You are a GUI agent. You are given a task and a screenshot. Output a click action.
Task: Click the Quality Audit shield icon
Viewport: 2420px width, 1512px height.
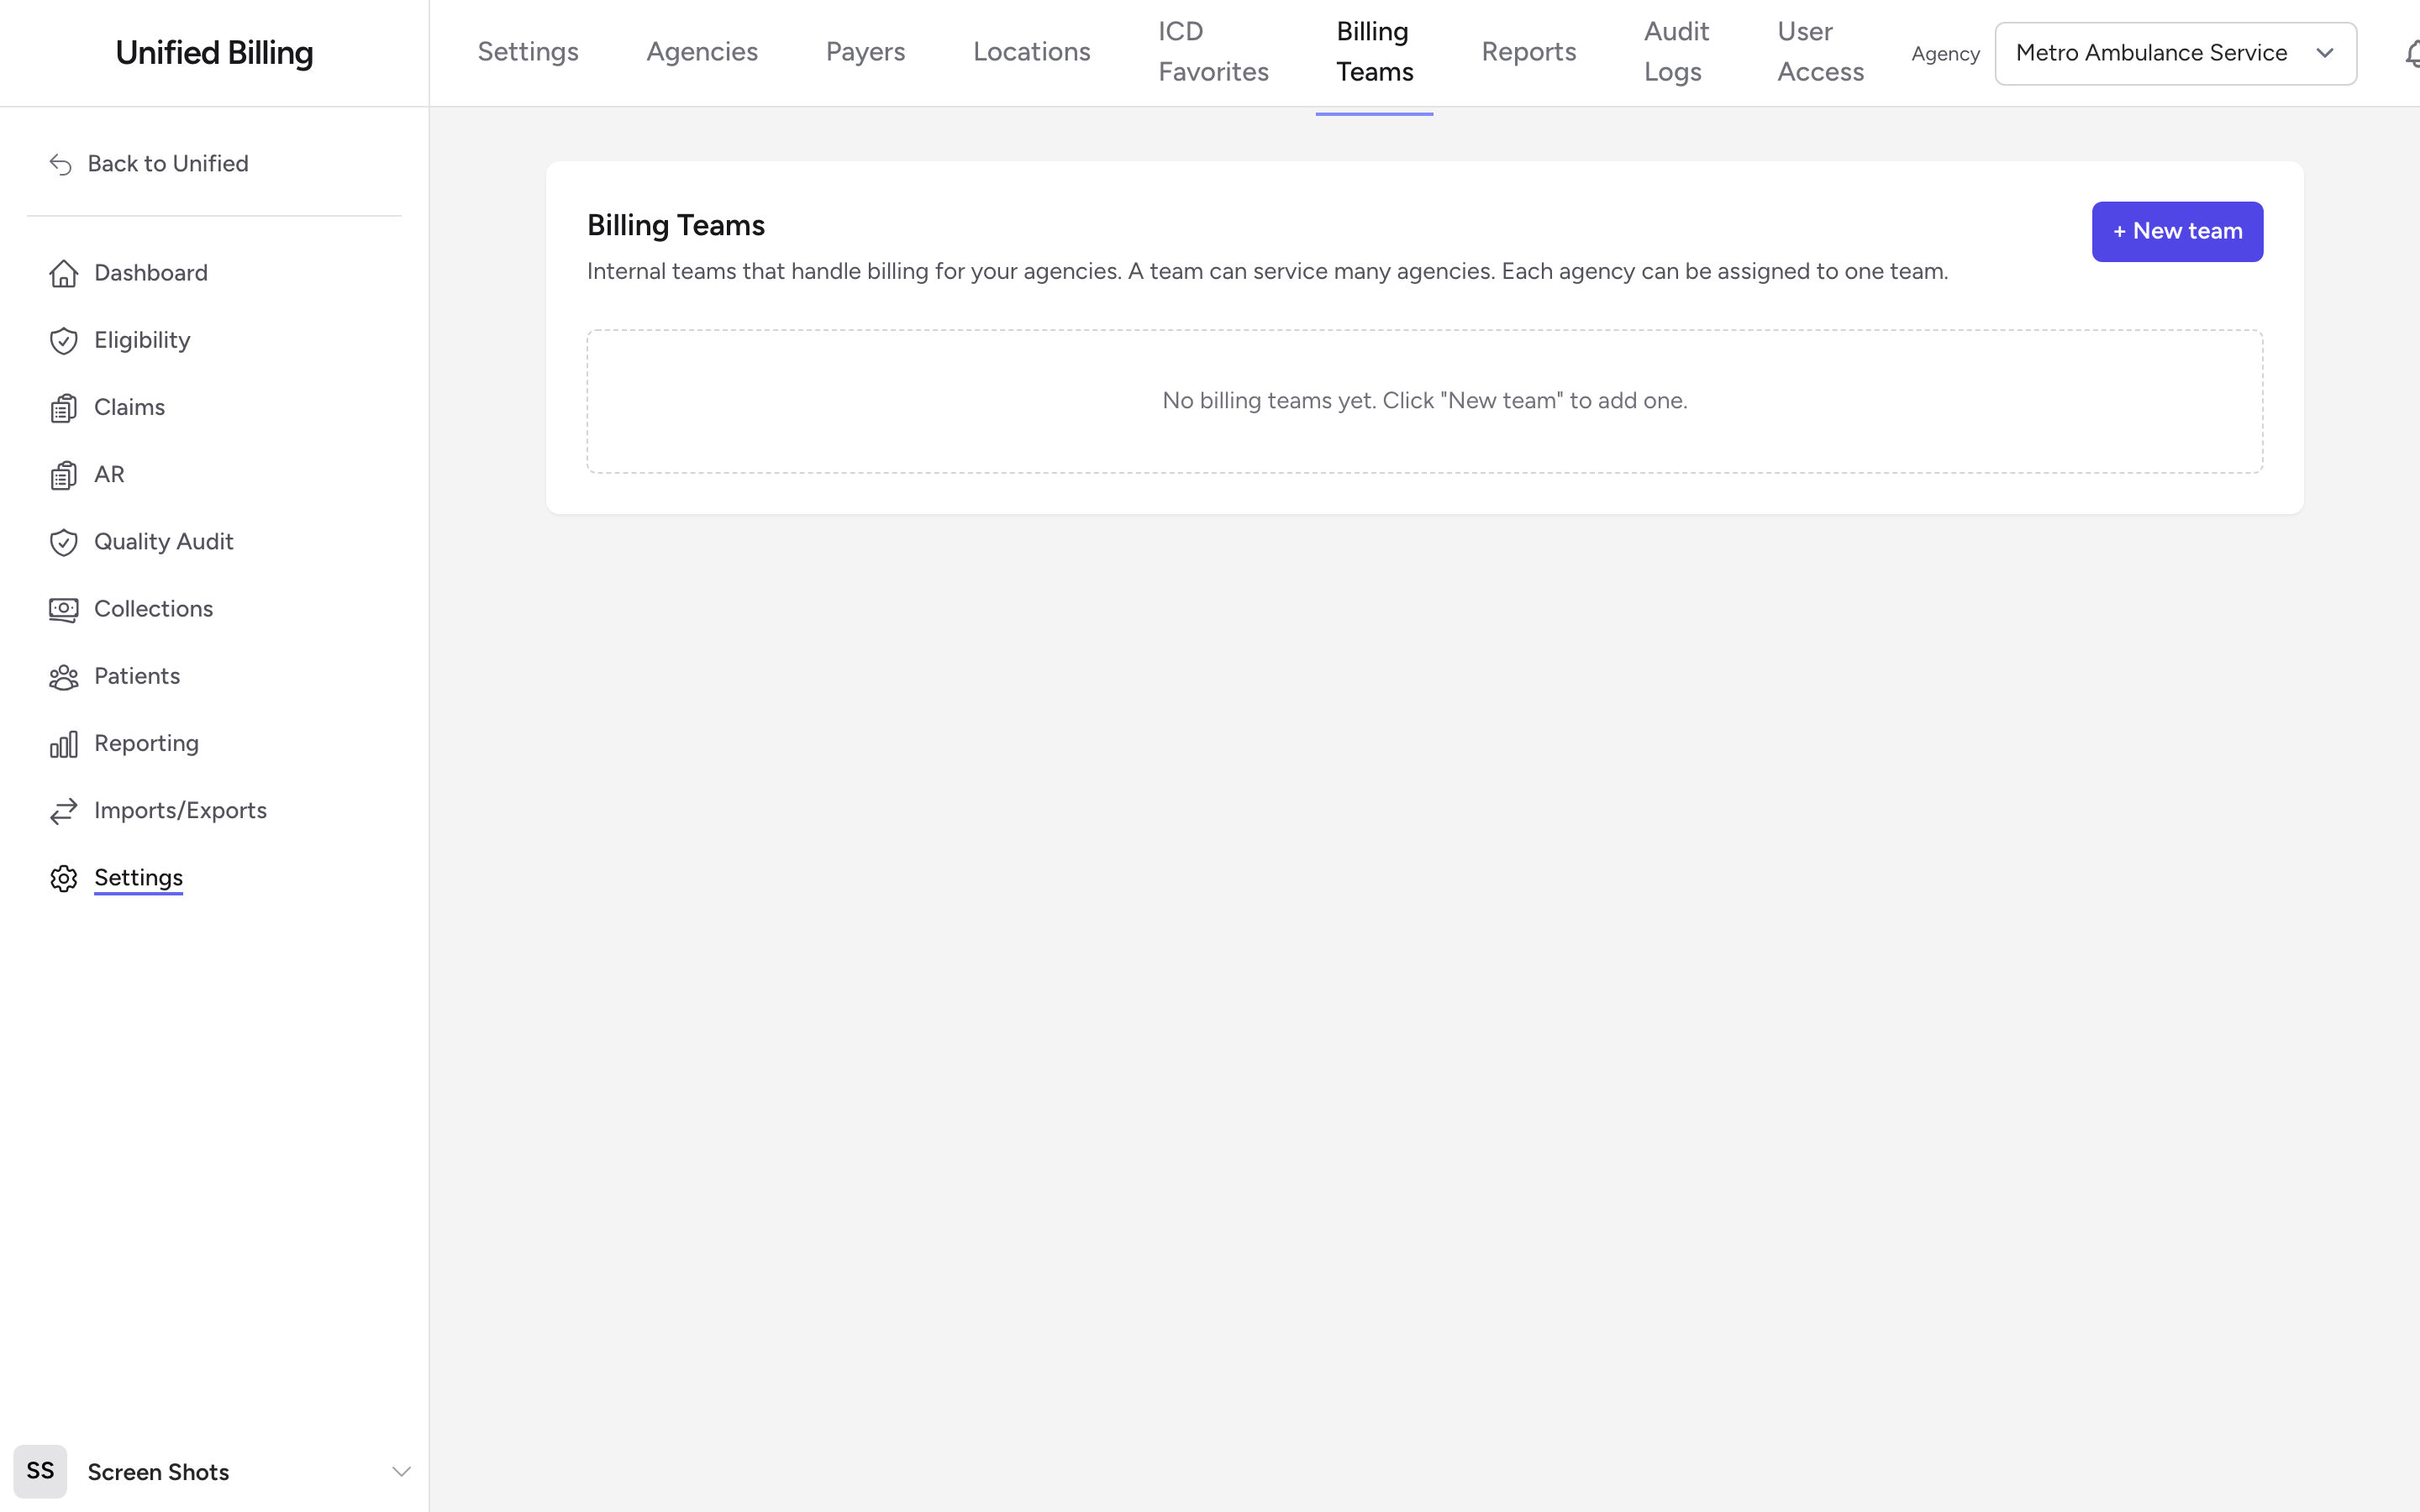point(64,542)
